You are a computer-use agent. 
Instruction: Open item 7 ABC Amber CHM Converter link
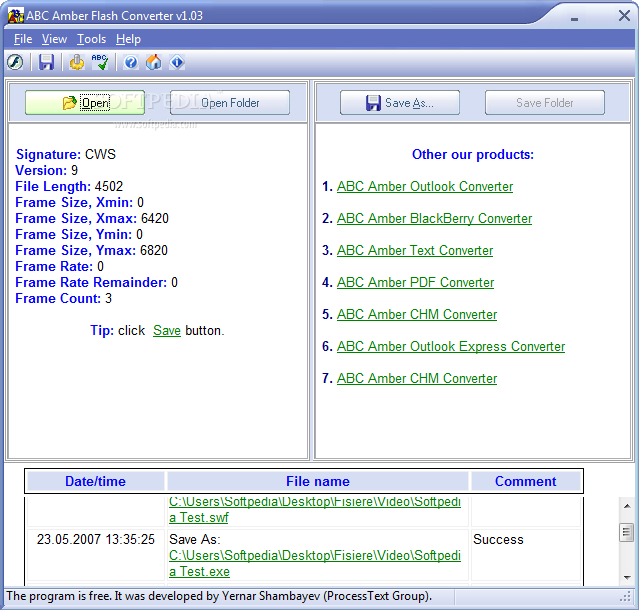pos(417,379)
